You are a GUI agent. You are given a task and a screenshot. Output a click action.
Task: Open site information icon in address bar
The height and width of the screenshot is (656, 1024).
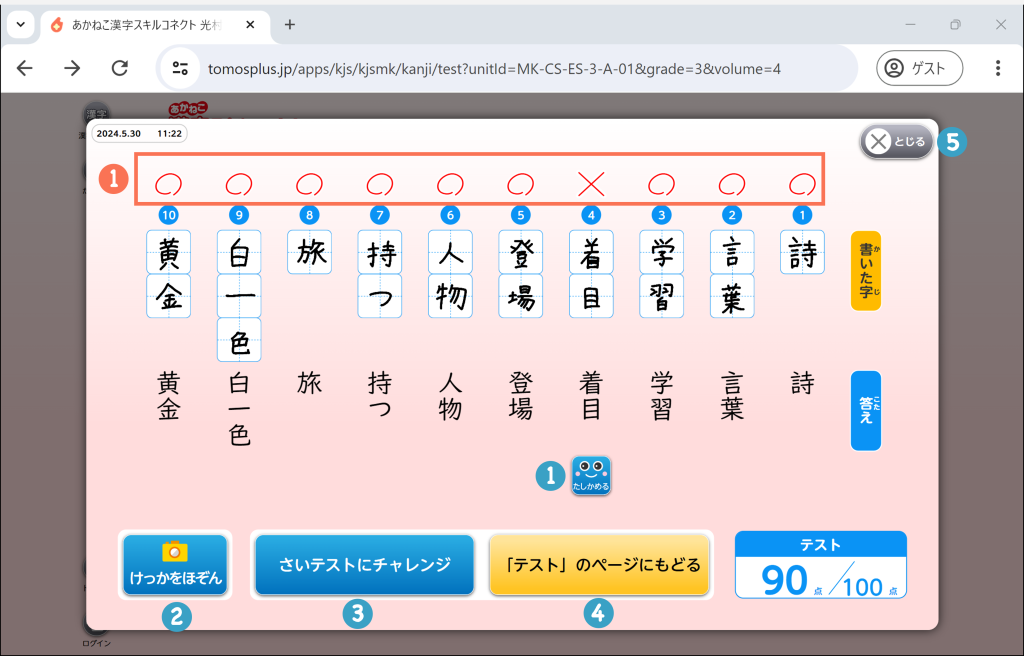coord(180,69)
